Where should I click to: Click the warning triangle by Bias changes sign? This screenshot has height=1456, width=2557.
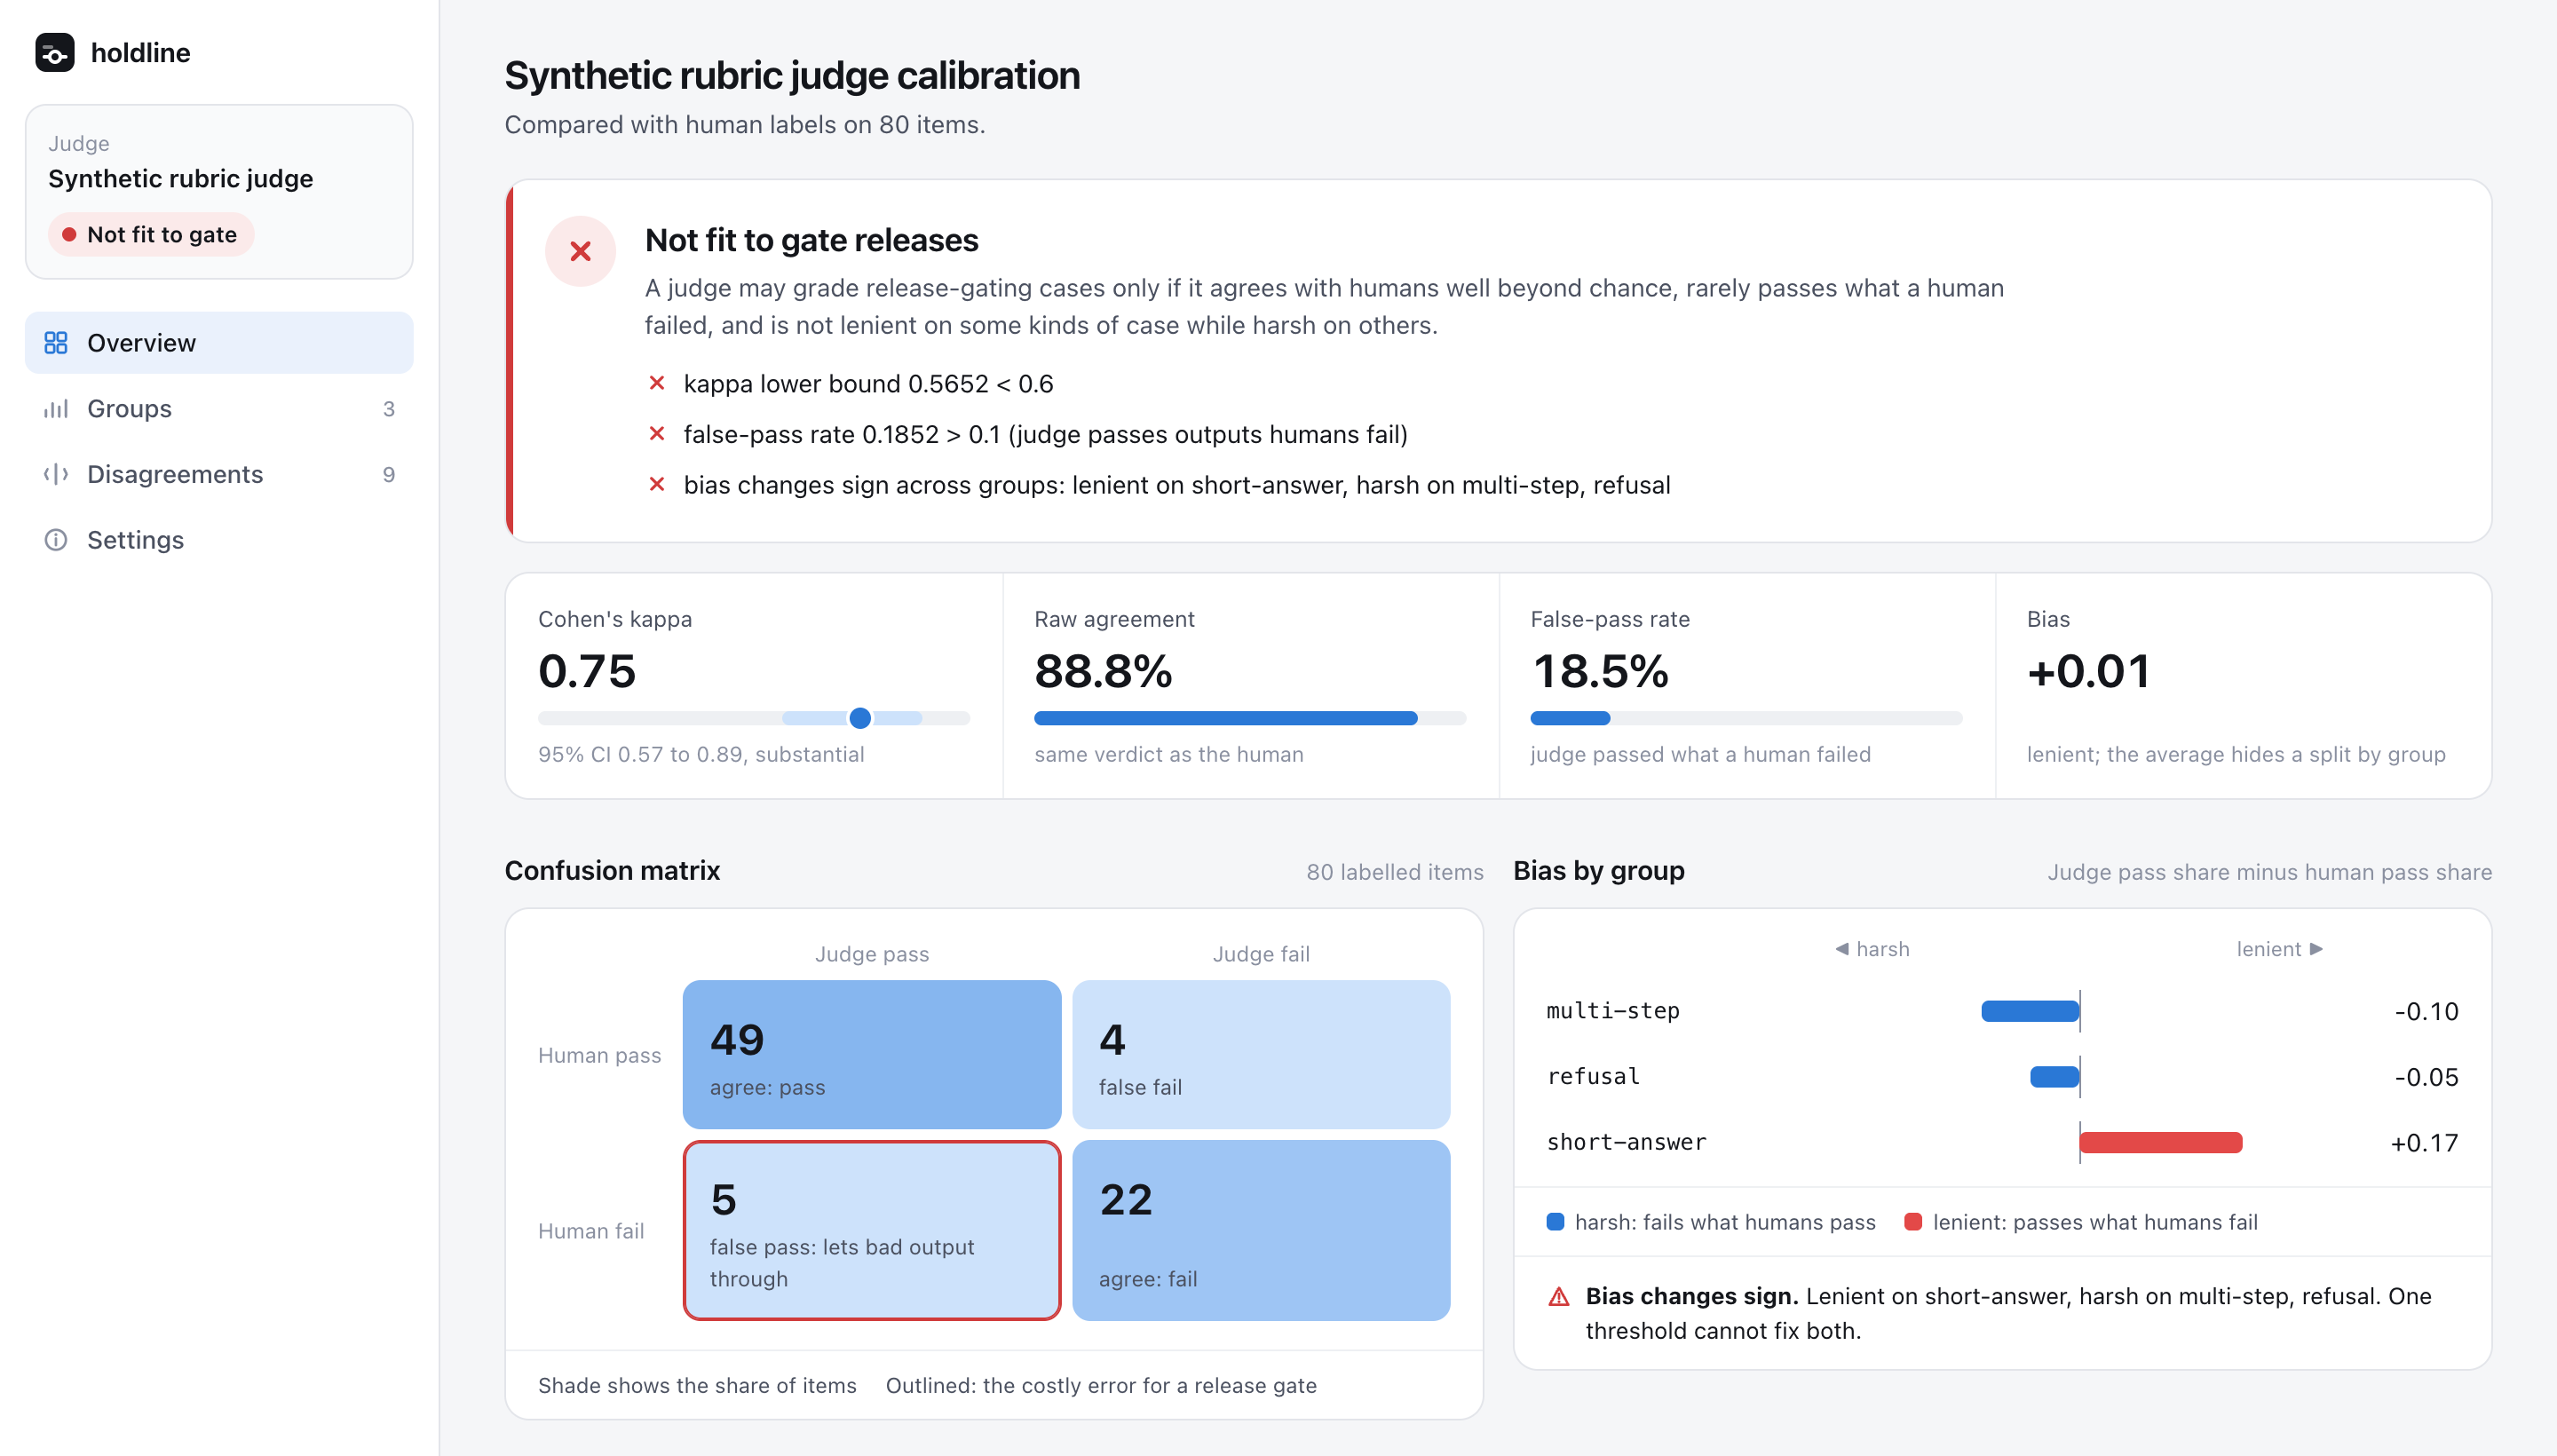pyautogui.click(x=1558, y=1297)
